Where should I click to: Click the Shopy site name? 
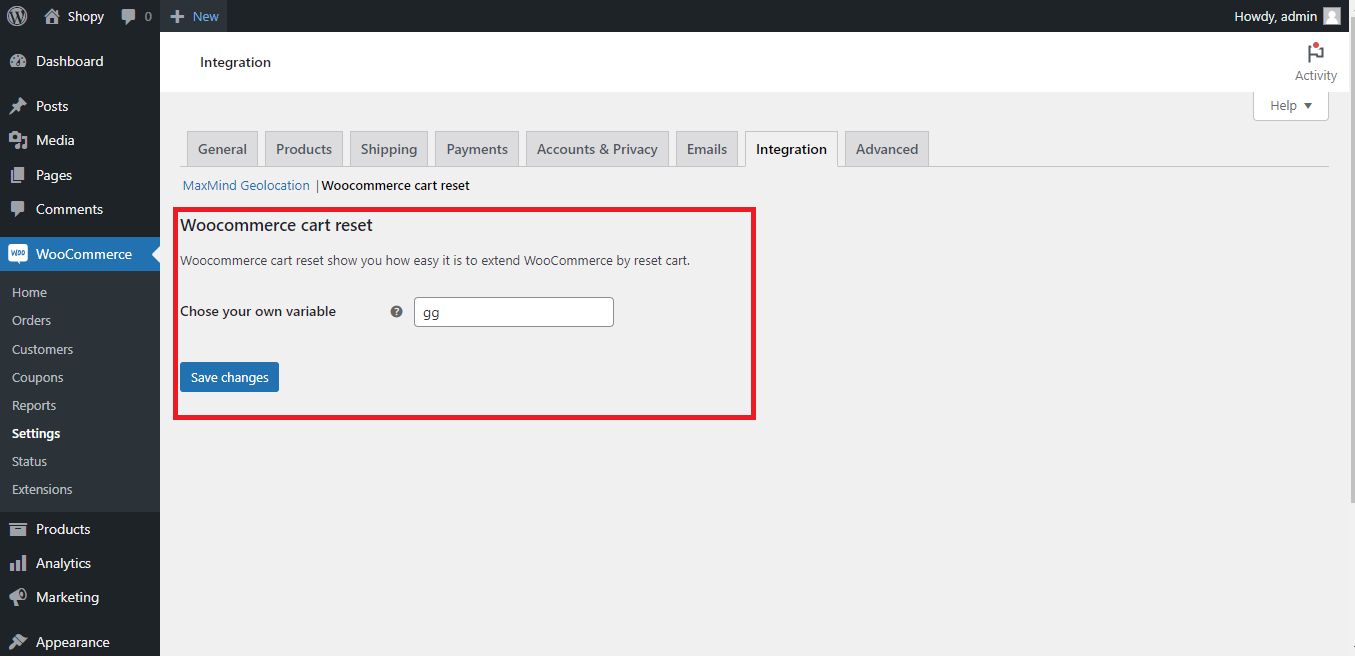(86, 17)
